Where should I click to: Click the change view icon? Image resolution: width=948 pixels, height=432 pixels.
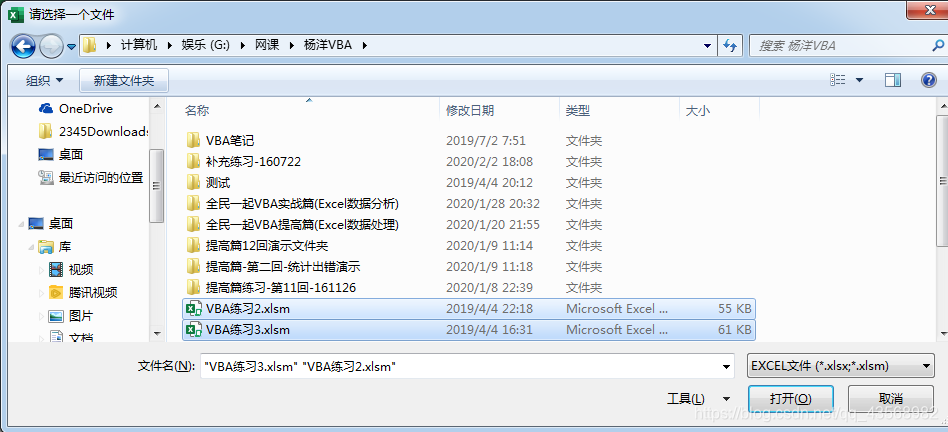837,80
